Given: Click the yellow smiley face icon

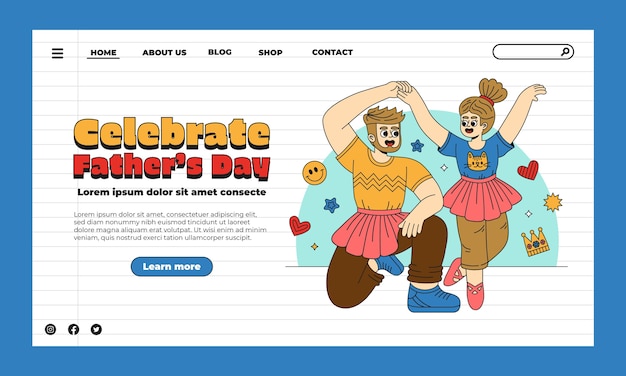Looking at the screenshot, I should 315,173.
